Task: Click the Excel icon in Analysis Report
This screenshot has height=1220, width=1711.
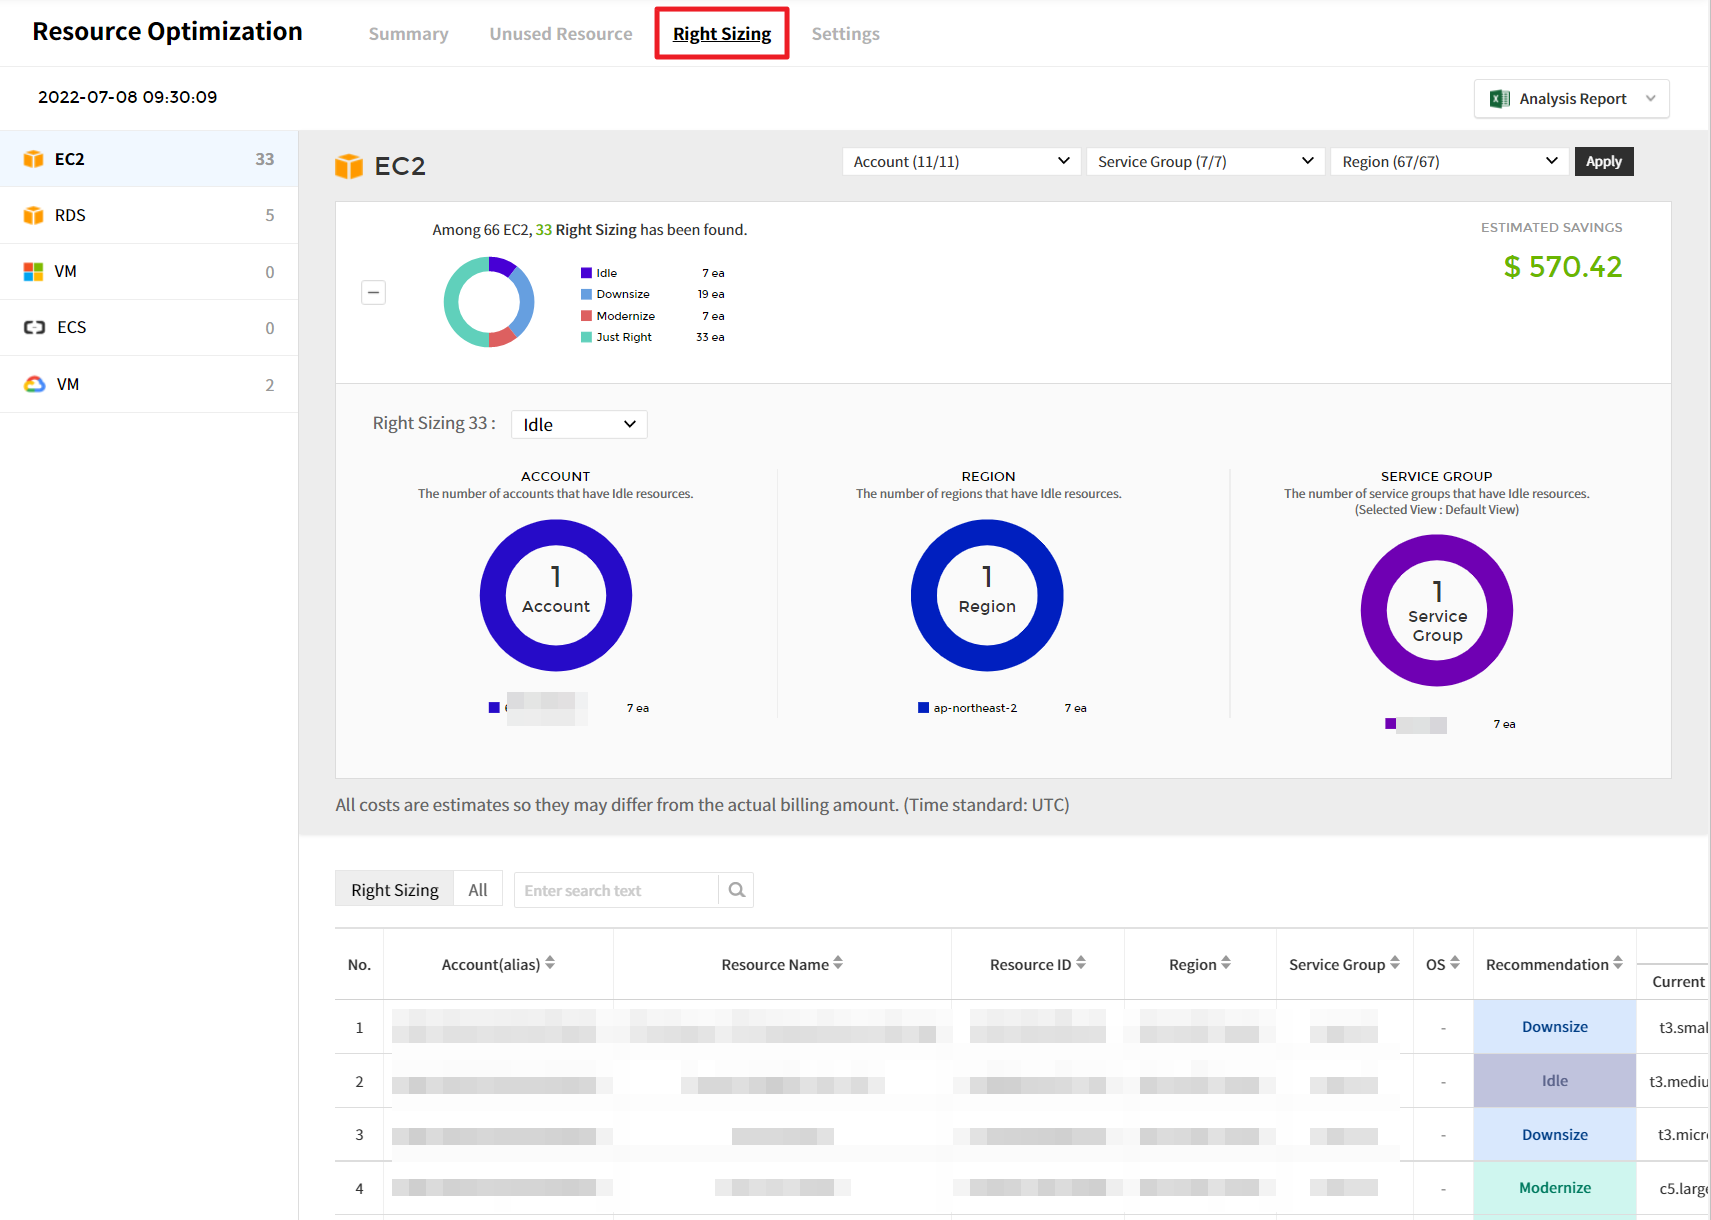Action: 1499,99
